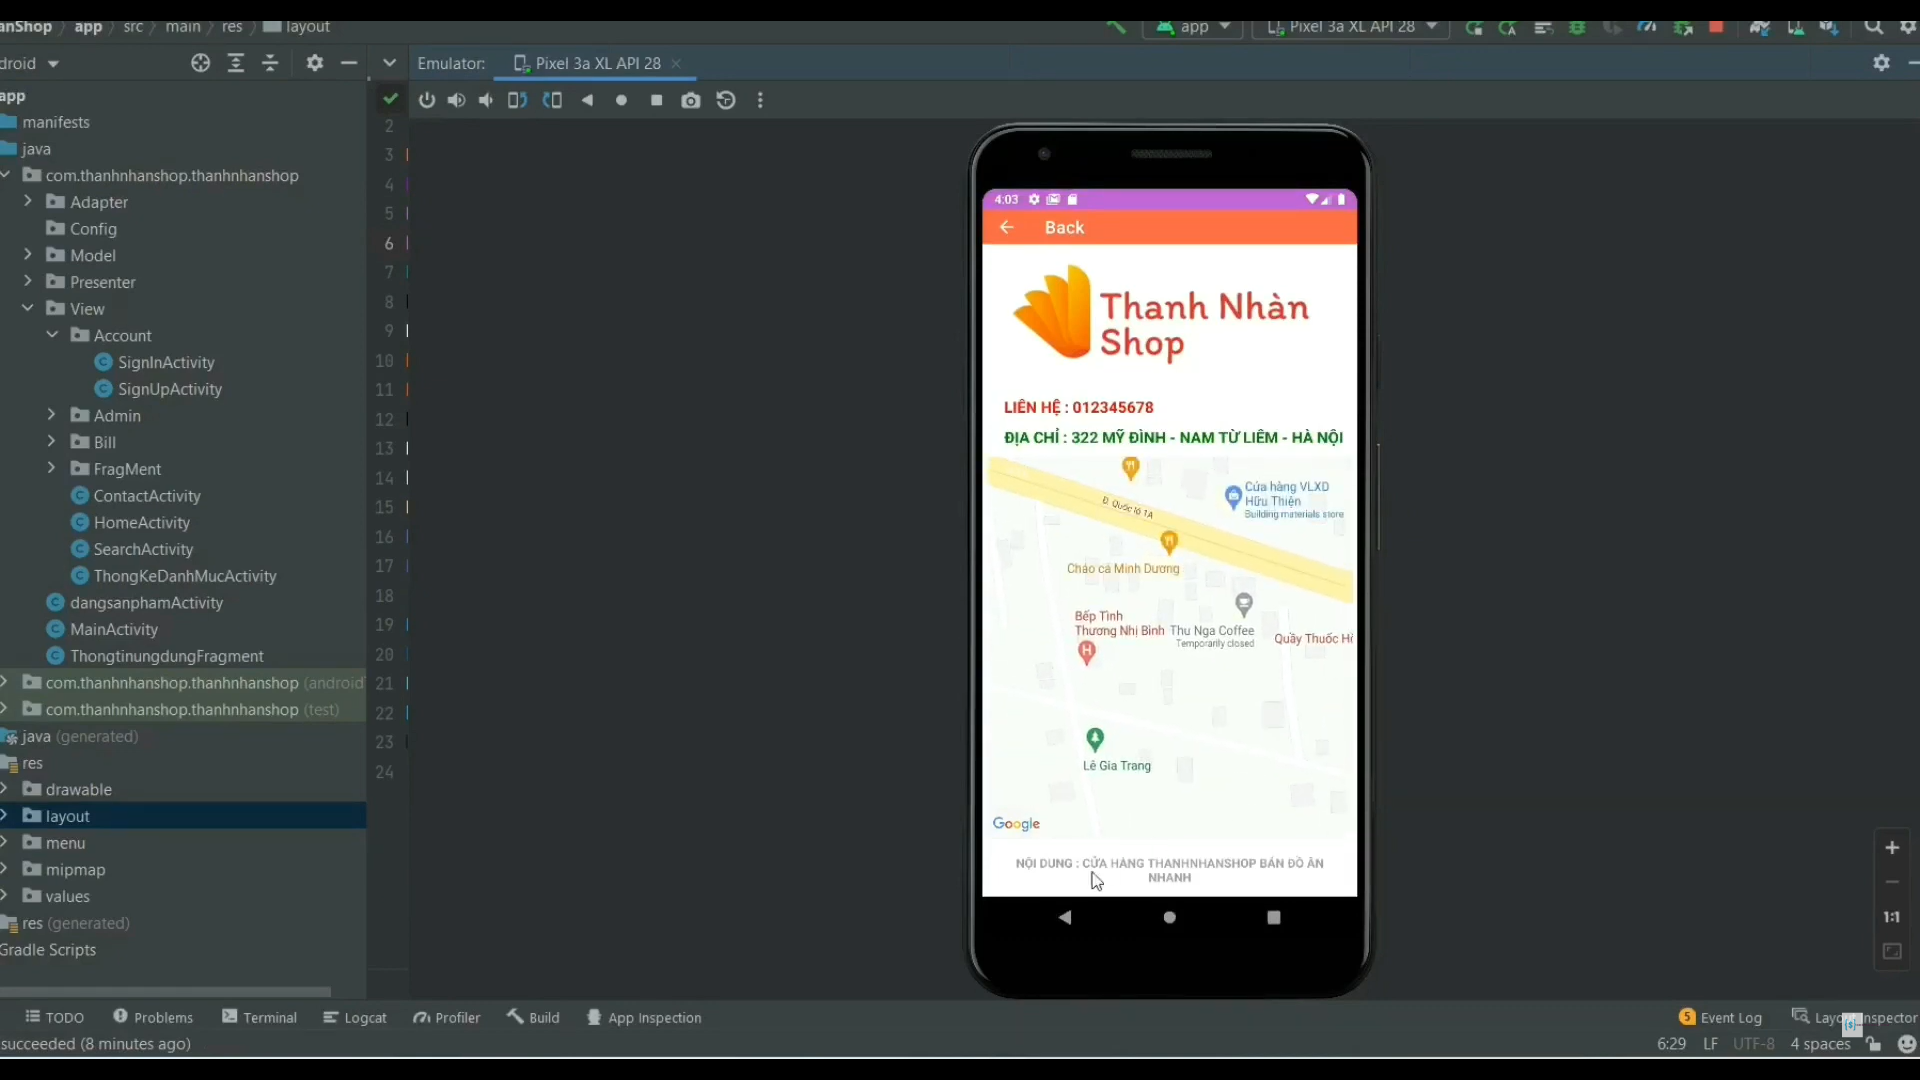The width and height of the screenshot is (1920, 1080).
Task: Click emulator toolbar Back triangle icon
Action: click(x=588, y=100)
